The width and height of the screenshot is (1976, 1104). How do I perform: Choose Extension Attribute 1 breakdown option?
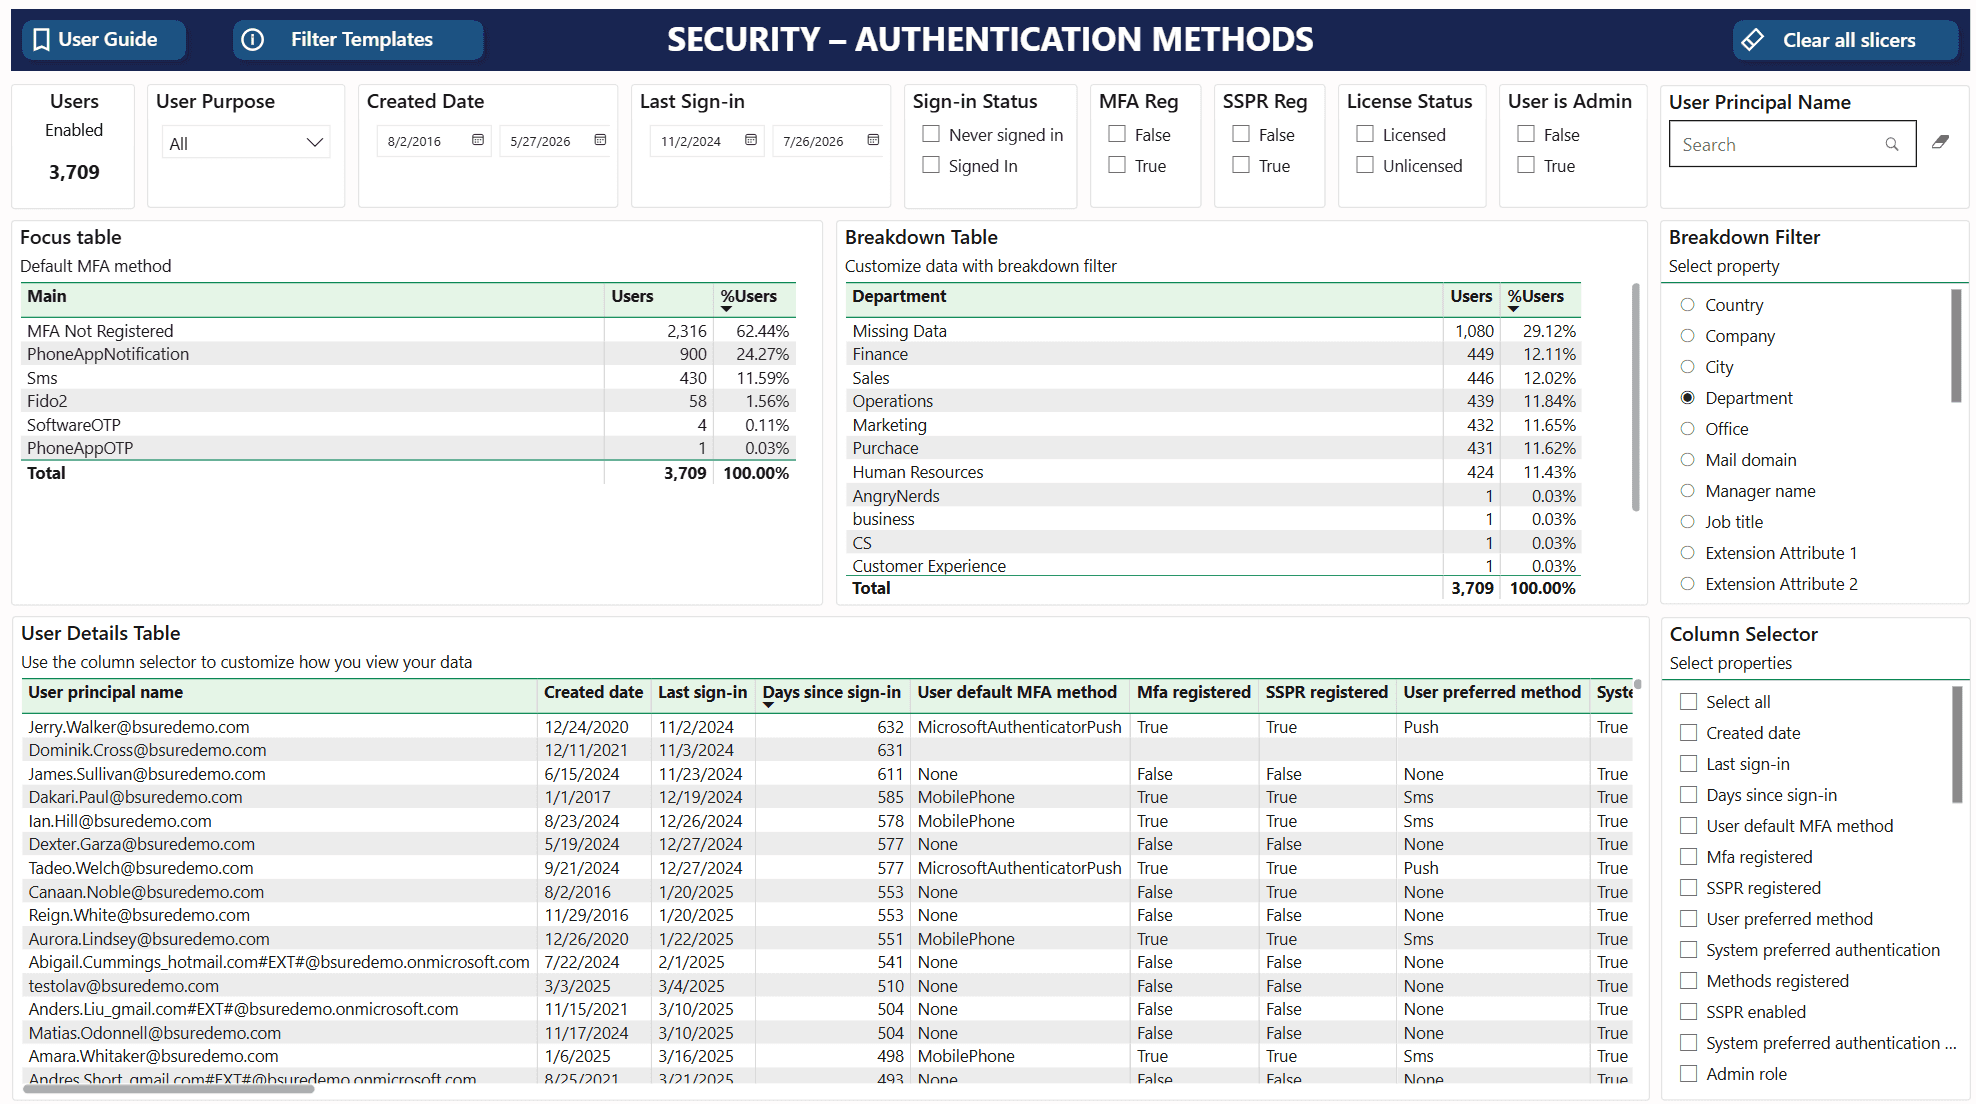[x=1688, y=553]
